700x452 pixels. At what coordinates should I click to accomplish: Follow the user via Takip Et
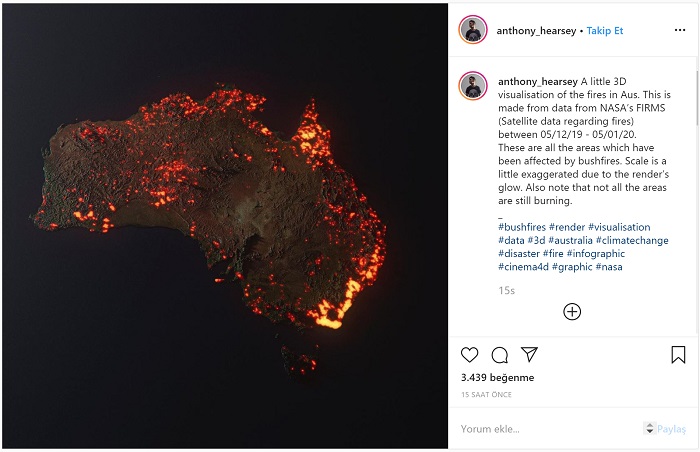604,31
